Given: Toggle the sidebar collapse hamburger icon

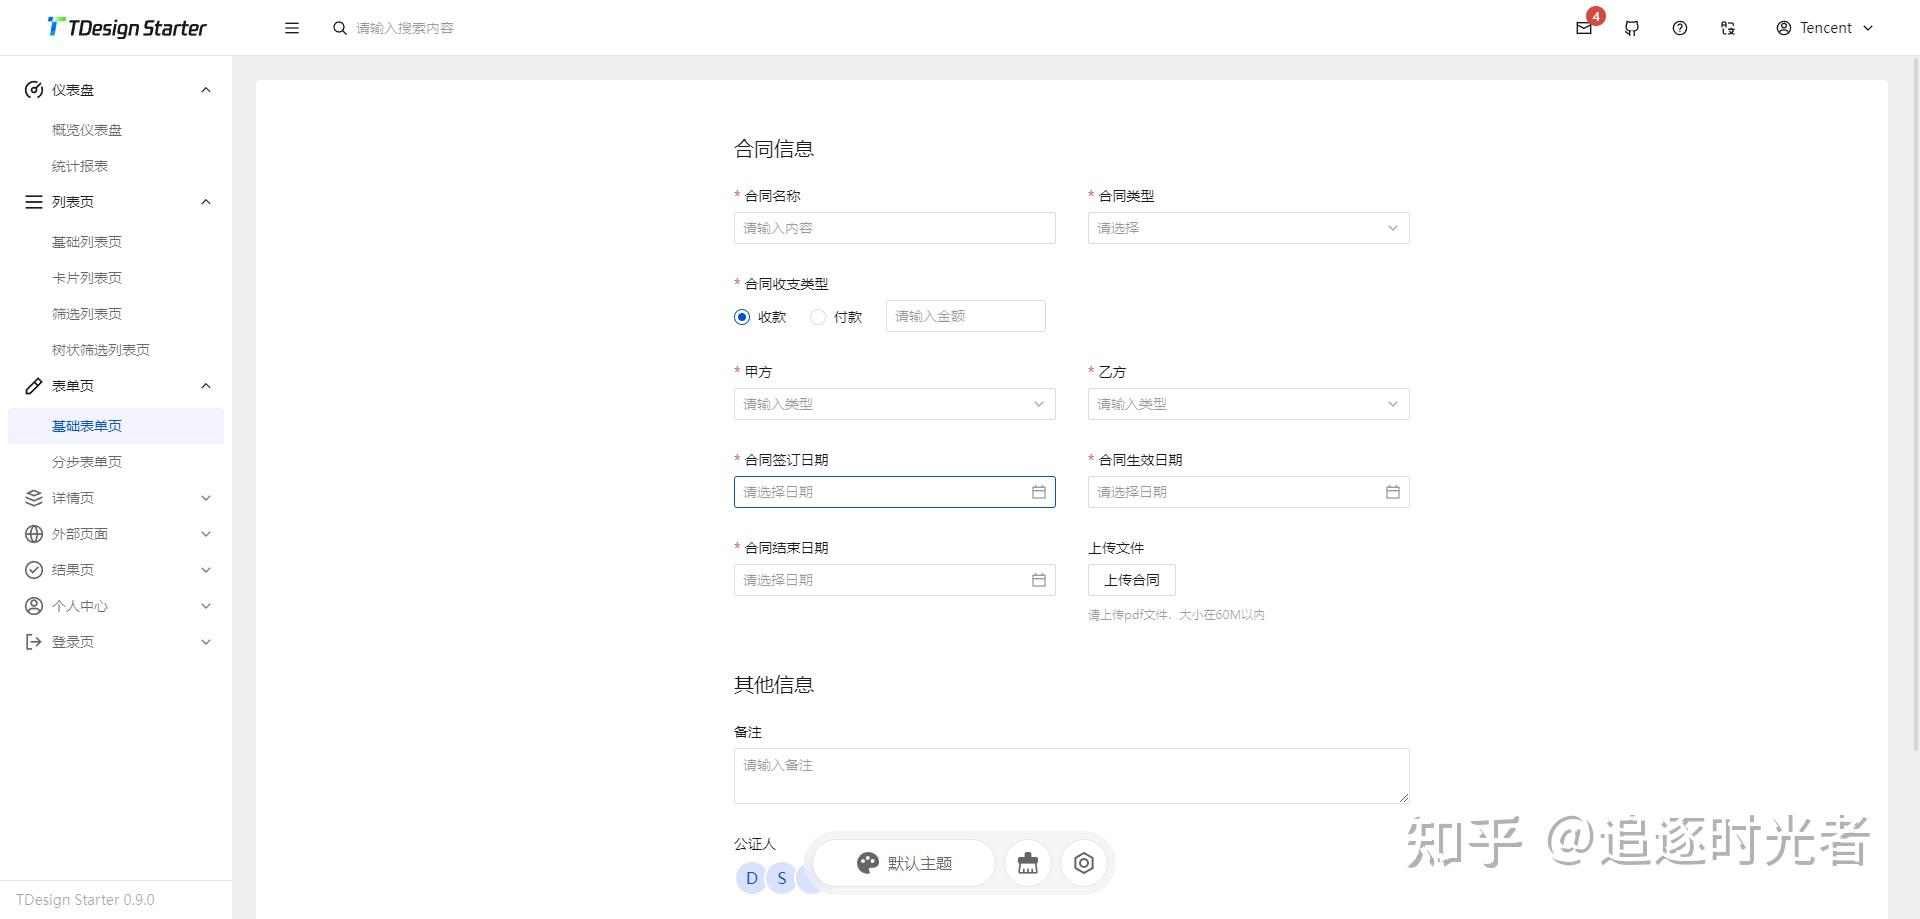Looking at the screenshot, I should 292,28.
